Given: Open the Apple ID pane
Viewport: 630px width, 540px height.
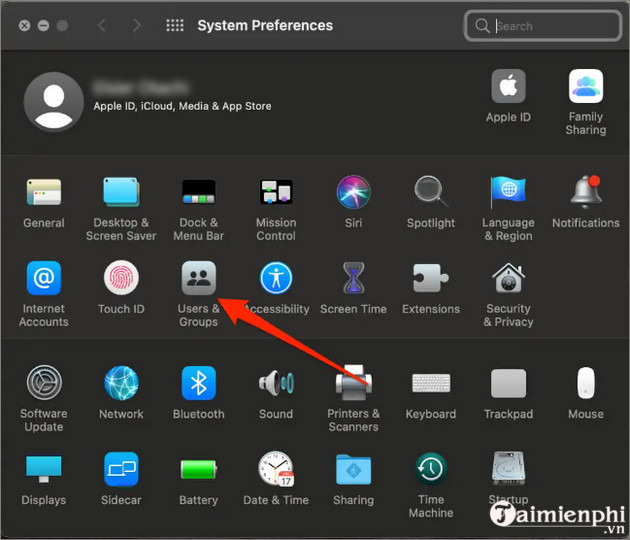Looking at the screenshot, I should coord(508,86).
